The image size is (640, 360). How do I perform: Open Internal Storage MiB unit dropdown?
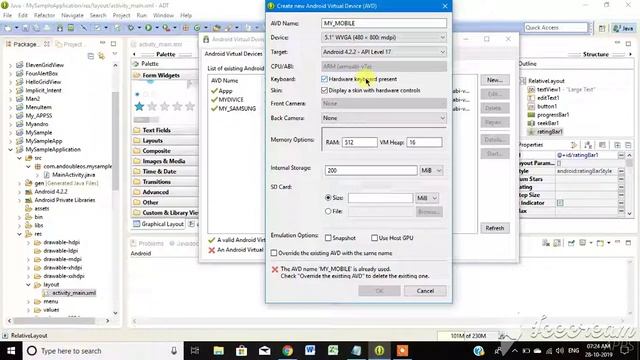[431, 170]
